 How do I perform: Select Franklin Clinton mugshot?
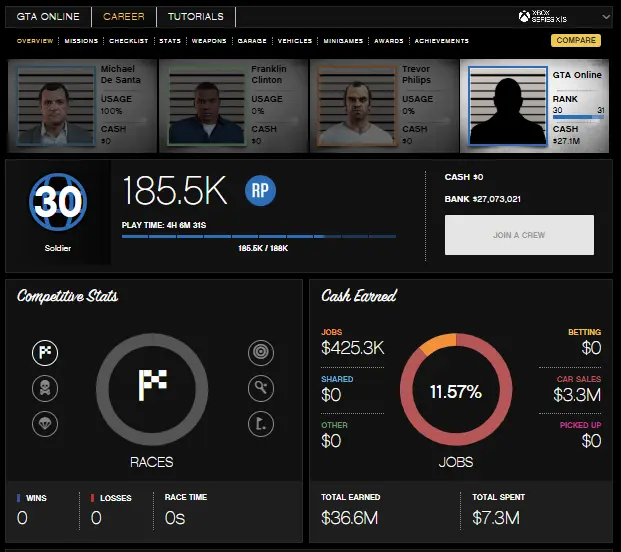point(207,106)
